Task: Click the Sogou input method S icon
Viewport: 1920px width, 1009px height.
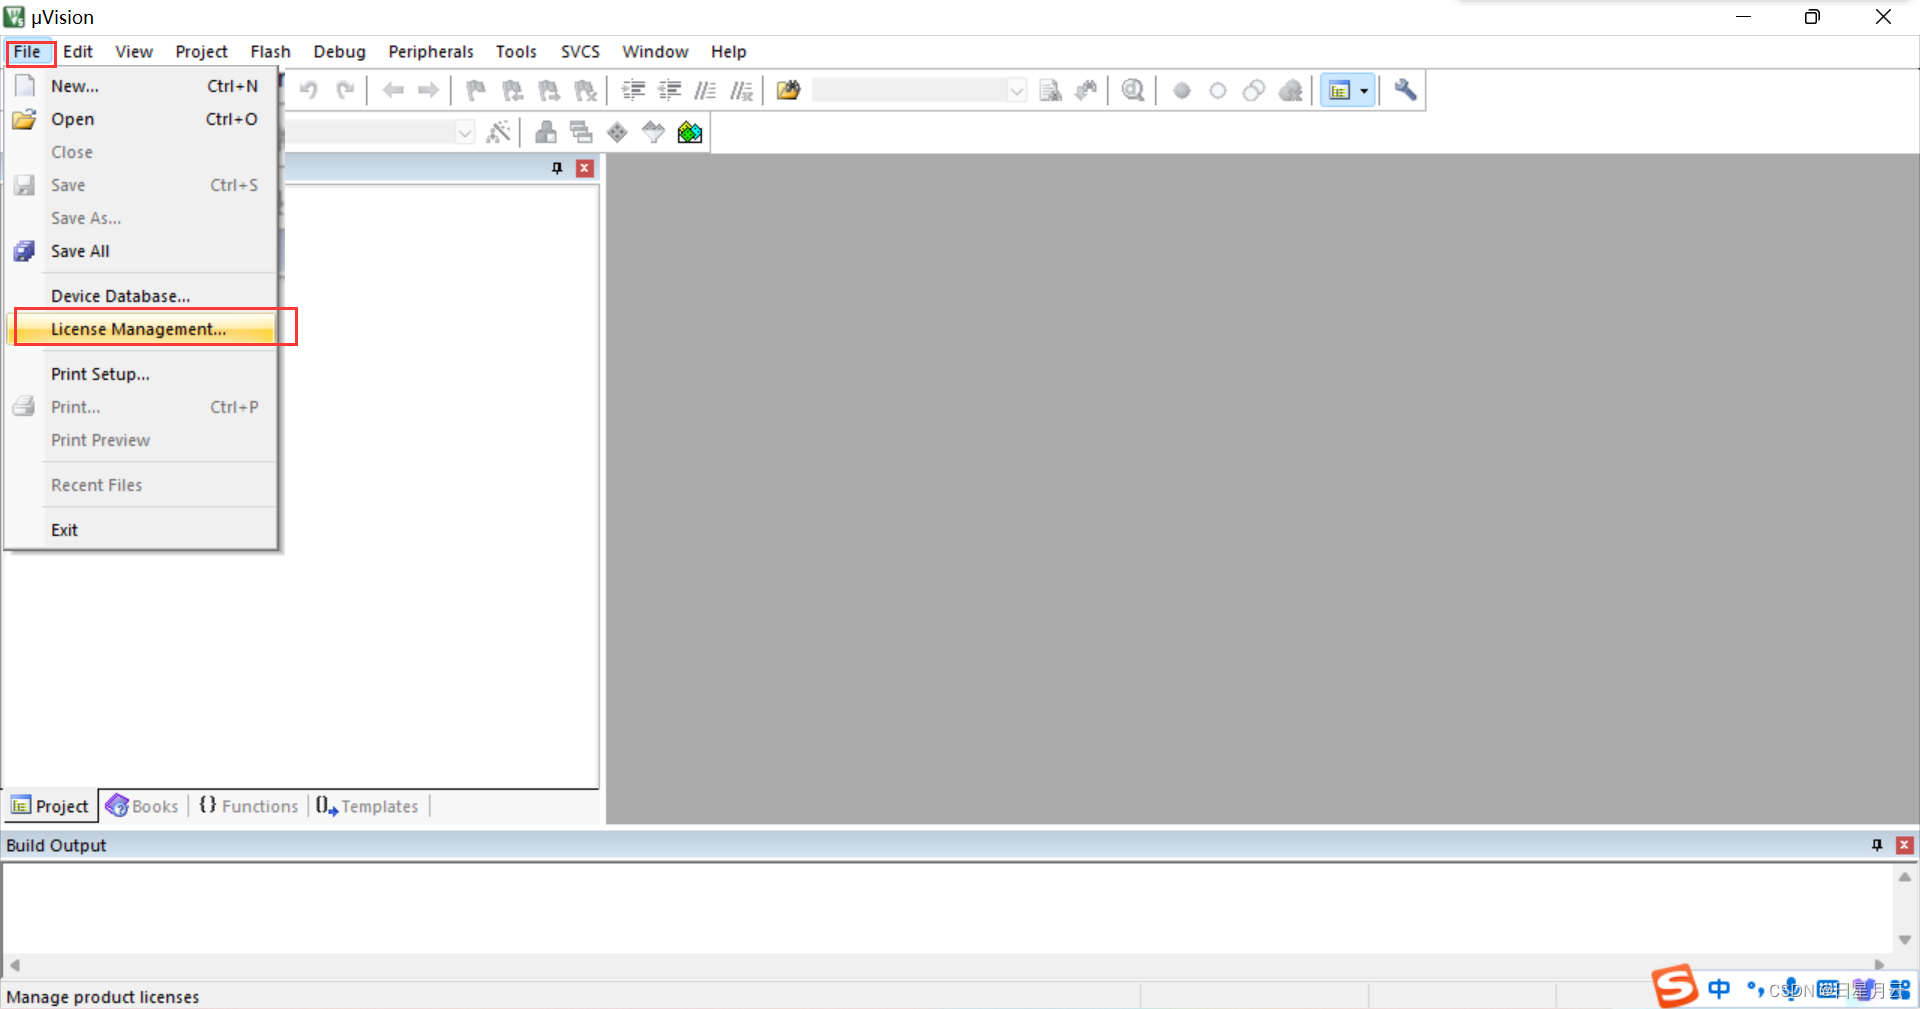Action: 1675,986
